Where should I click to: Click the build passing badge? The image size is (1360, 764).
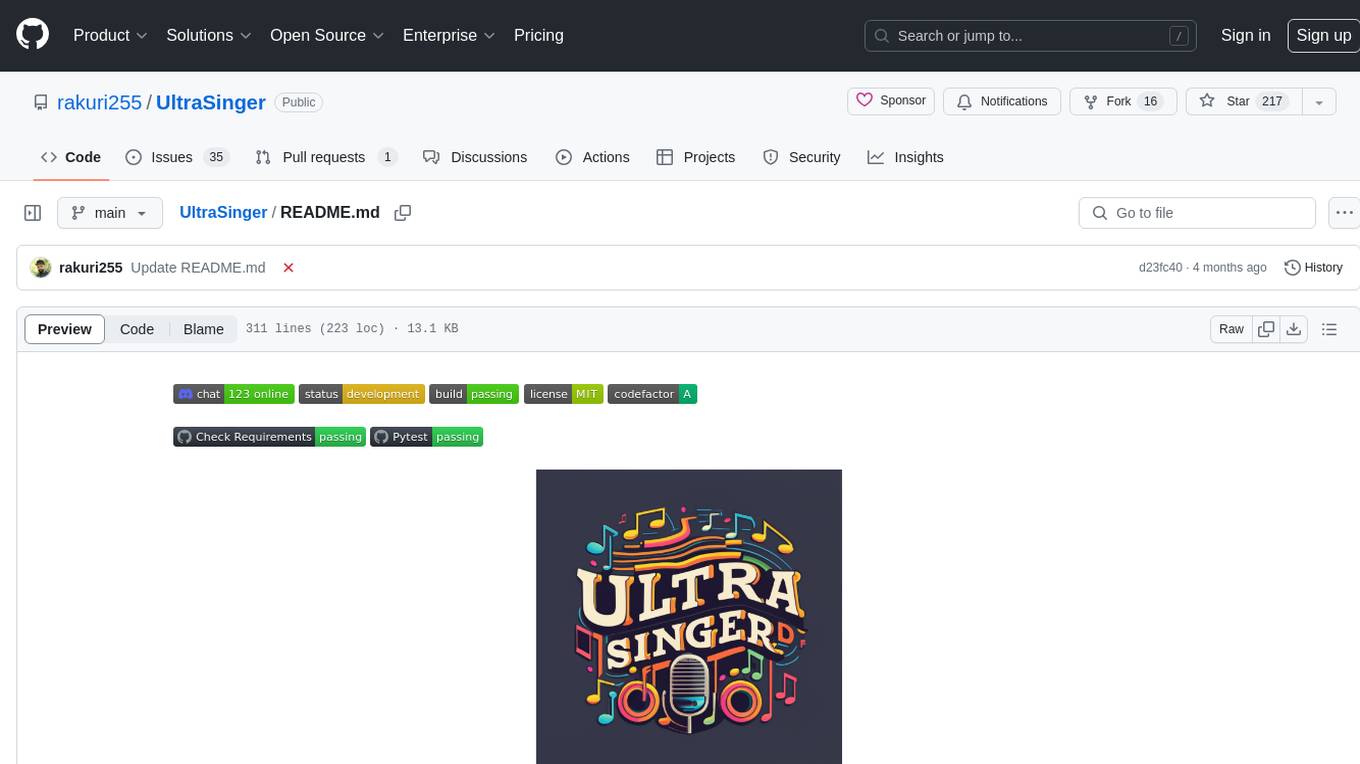point(474,394)
